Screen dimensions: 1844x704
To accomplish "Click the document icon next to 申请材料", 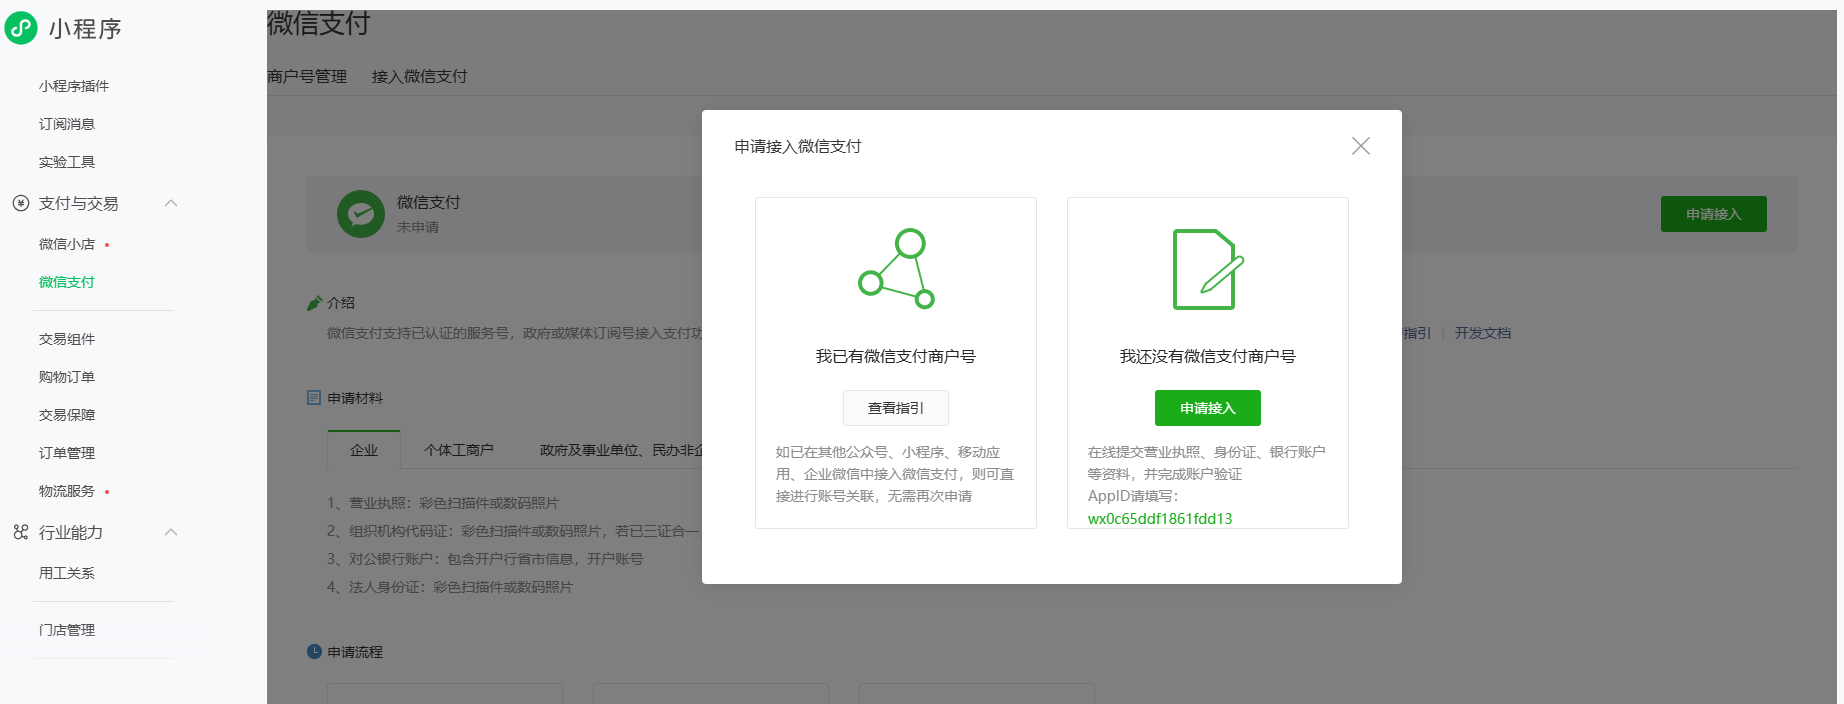I will click(x=314, y=398).
